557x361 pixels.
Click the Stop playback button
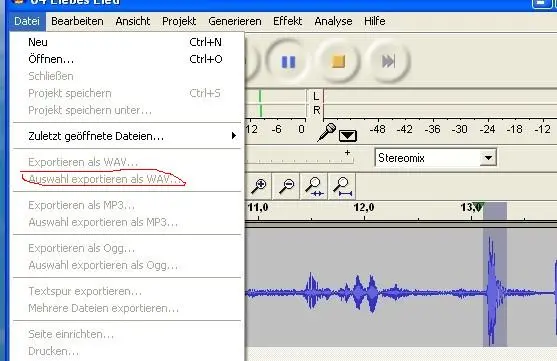point(338,62)
